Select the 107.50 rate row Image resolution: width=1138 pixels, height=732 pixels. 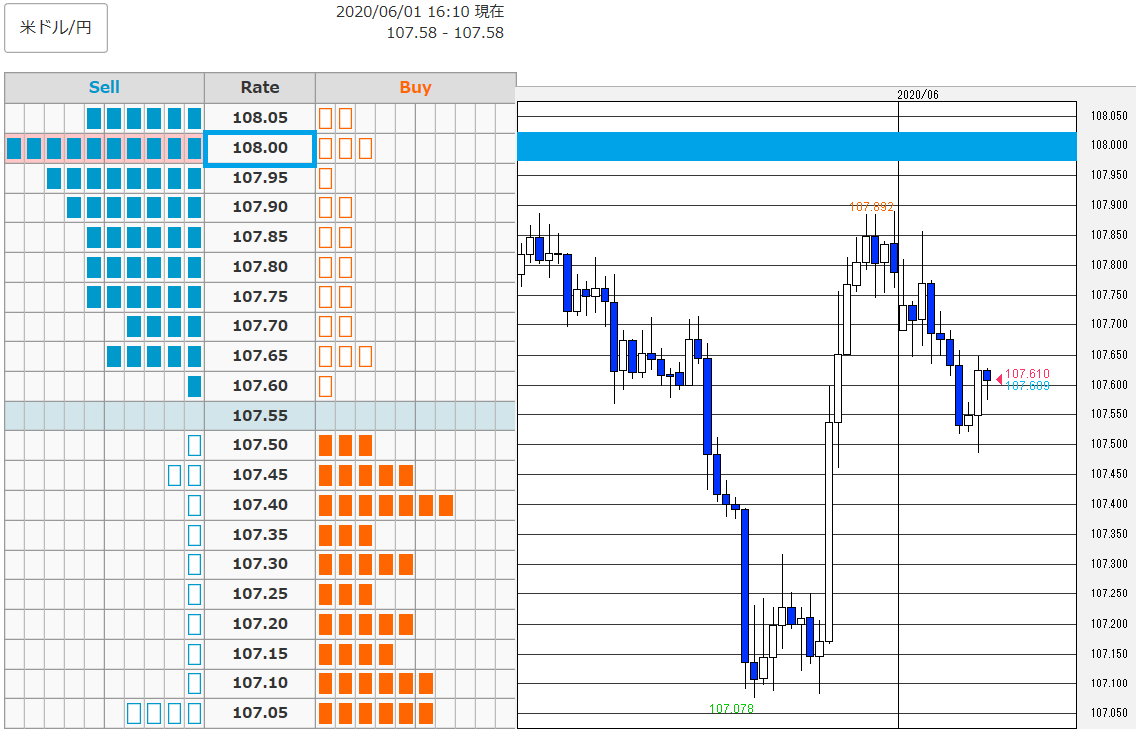[260, 445]
